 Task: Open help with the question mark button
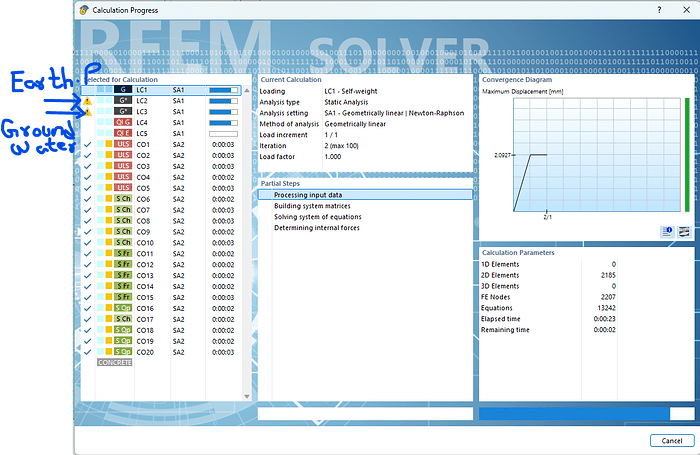659,10
